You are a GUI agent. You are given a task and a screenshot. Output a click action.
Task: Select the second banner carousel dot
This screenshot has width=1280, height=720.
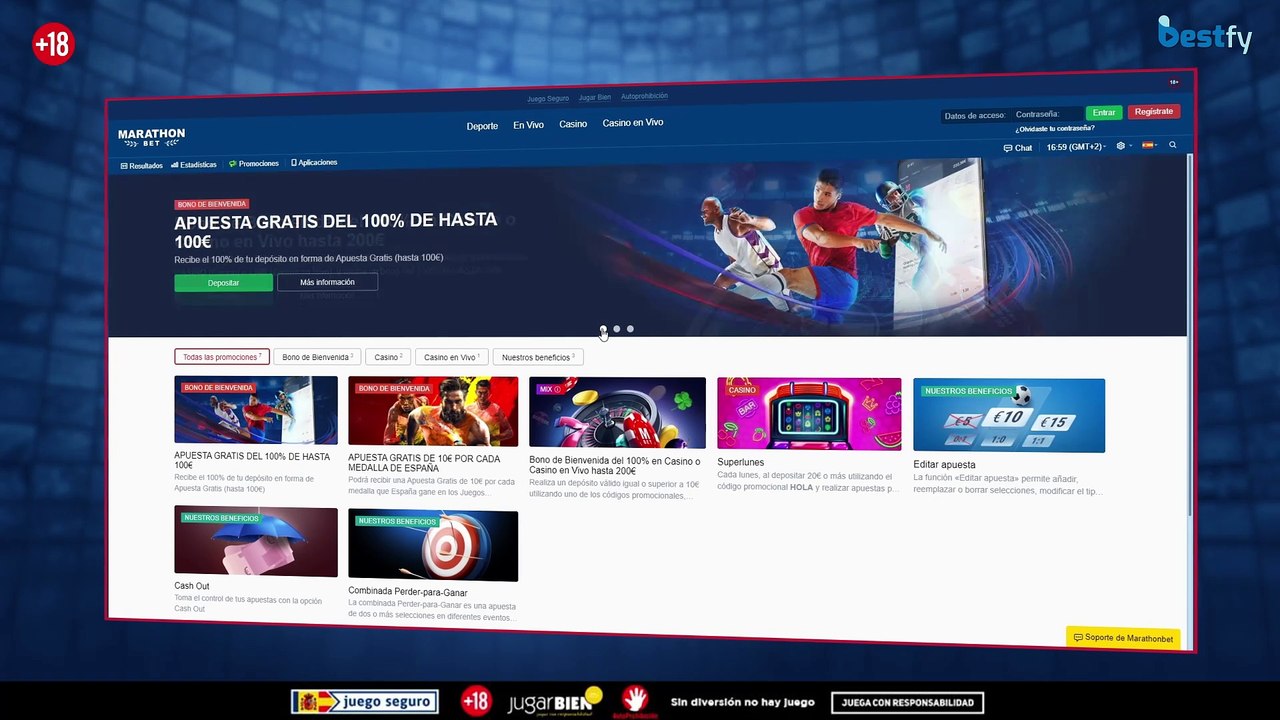[617, 329]
